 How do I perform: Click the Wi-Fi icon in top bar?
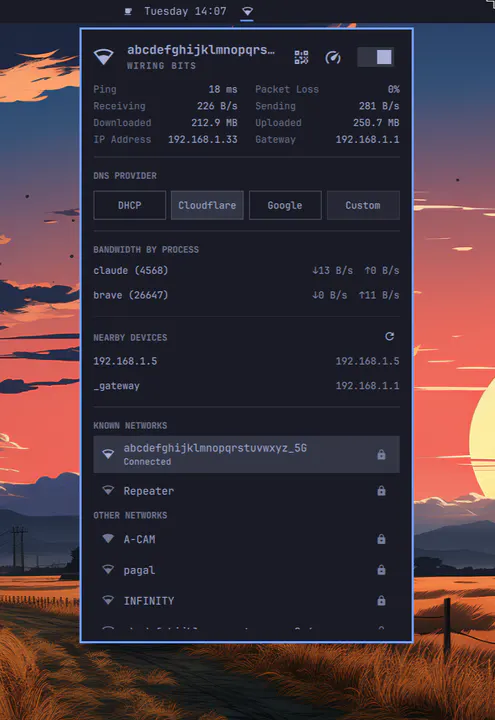click(x=247, y=11)
